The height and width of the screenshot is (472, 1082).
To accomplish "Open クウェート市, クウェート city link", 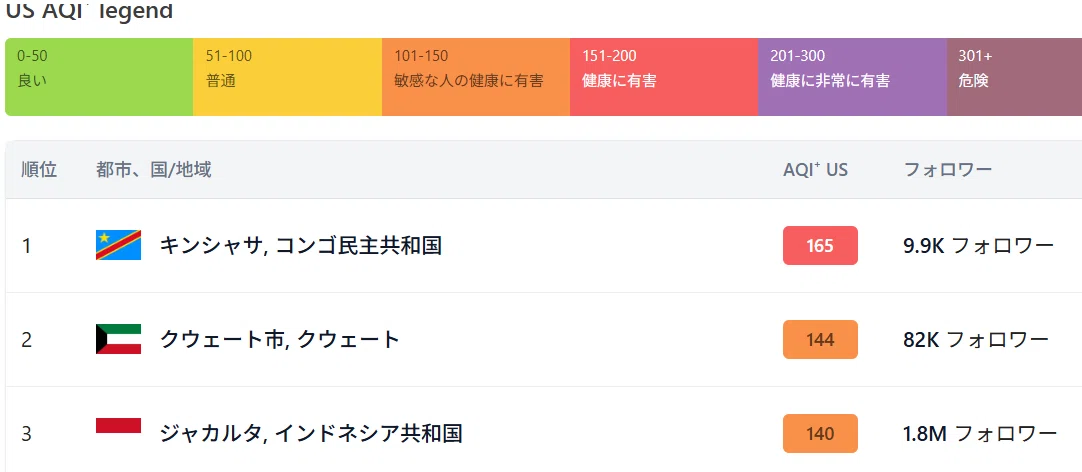I will 279,339.
